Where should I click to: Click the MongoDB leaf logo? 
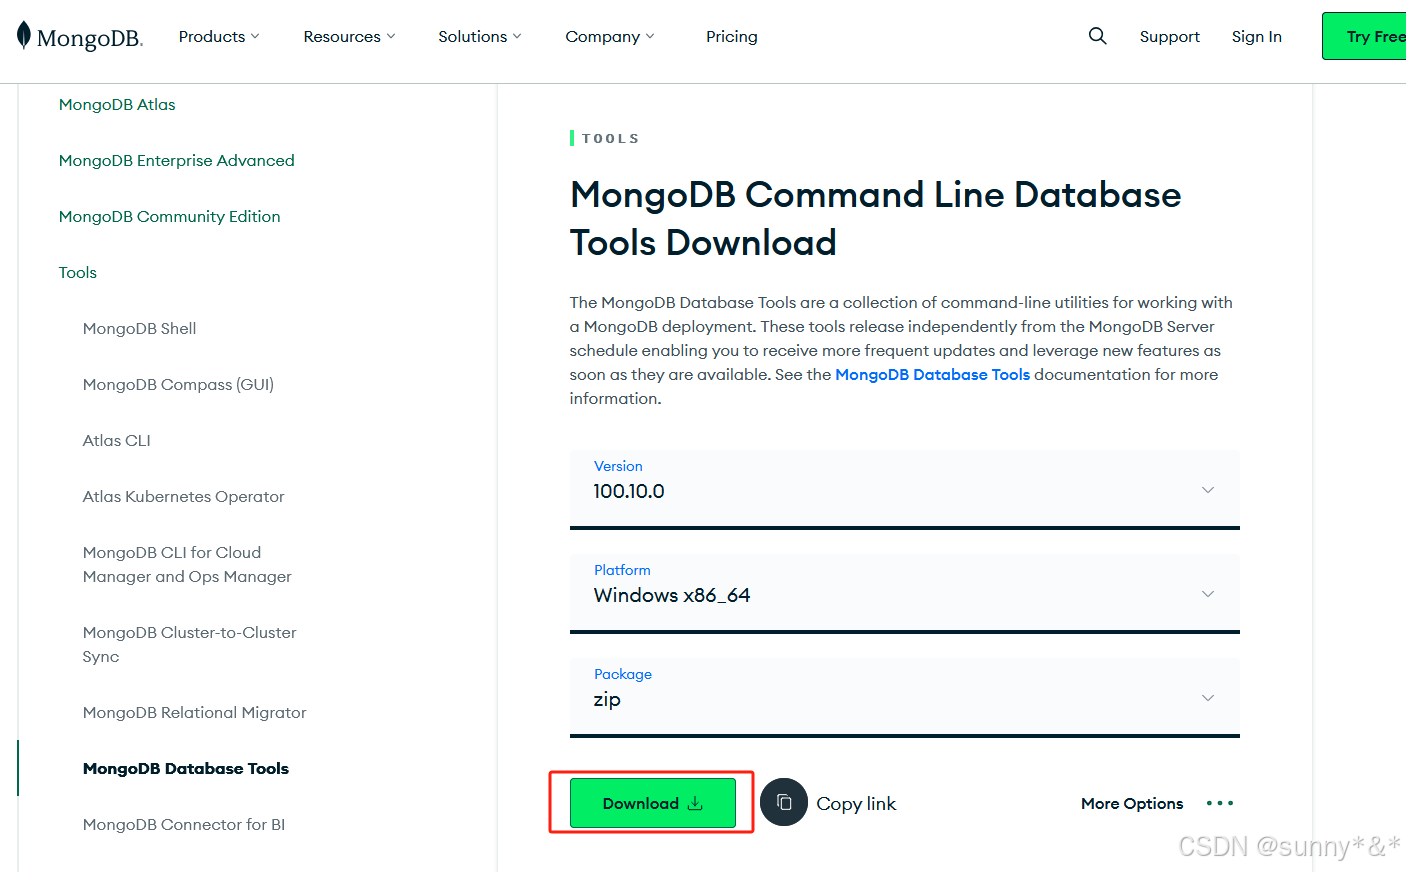coord(24,36)
